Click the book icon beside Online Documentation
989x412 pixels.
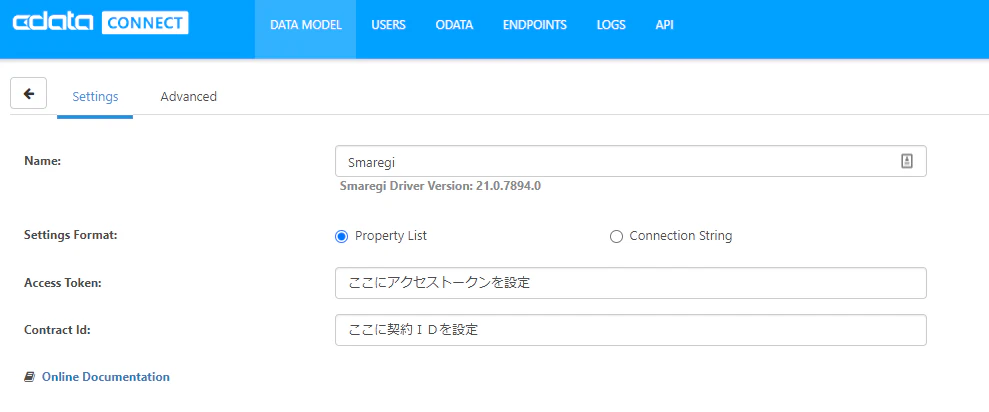pyautogui.click(x=30, y=377)
